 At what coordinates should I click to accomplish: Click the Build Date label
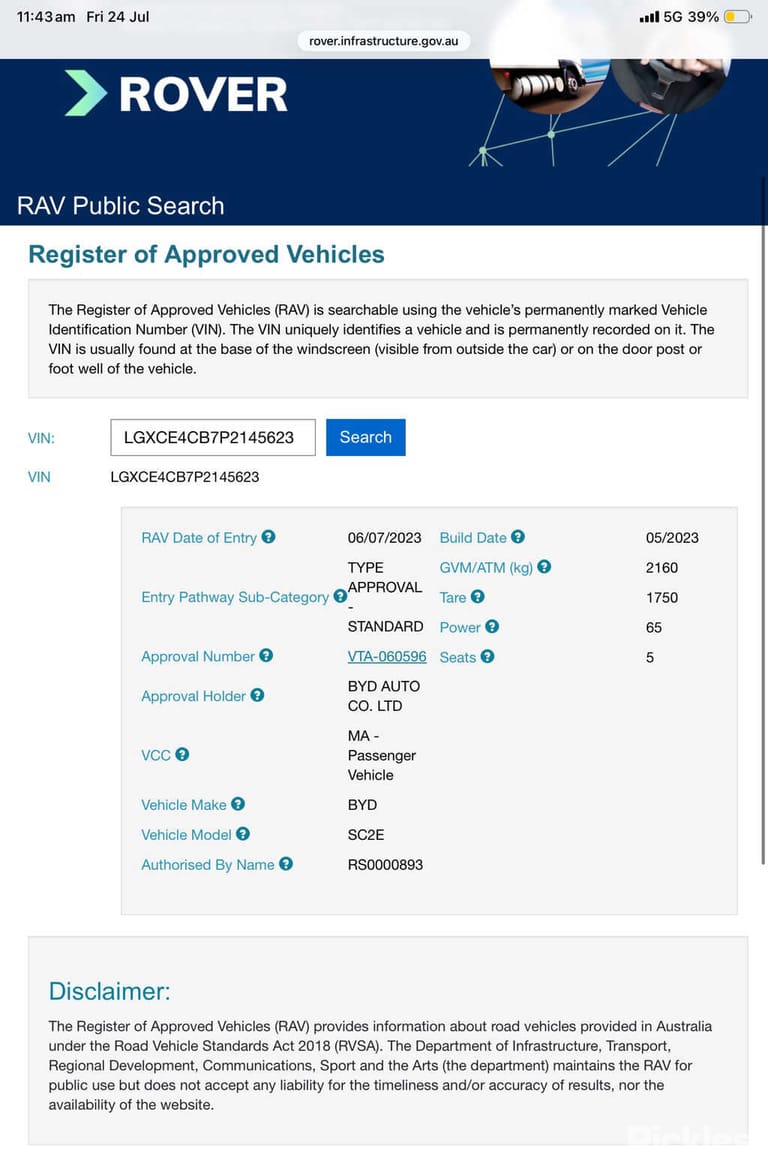(x=473, y=538)
